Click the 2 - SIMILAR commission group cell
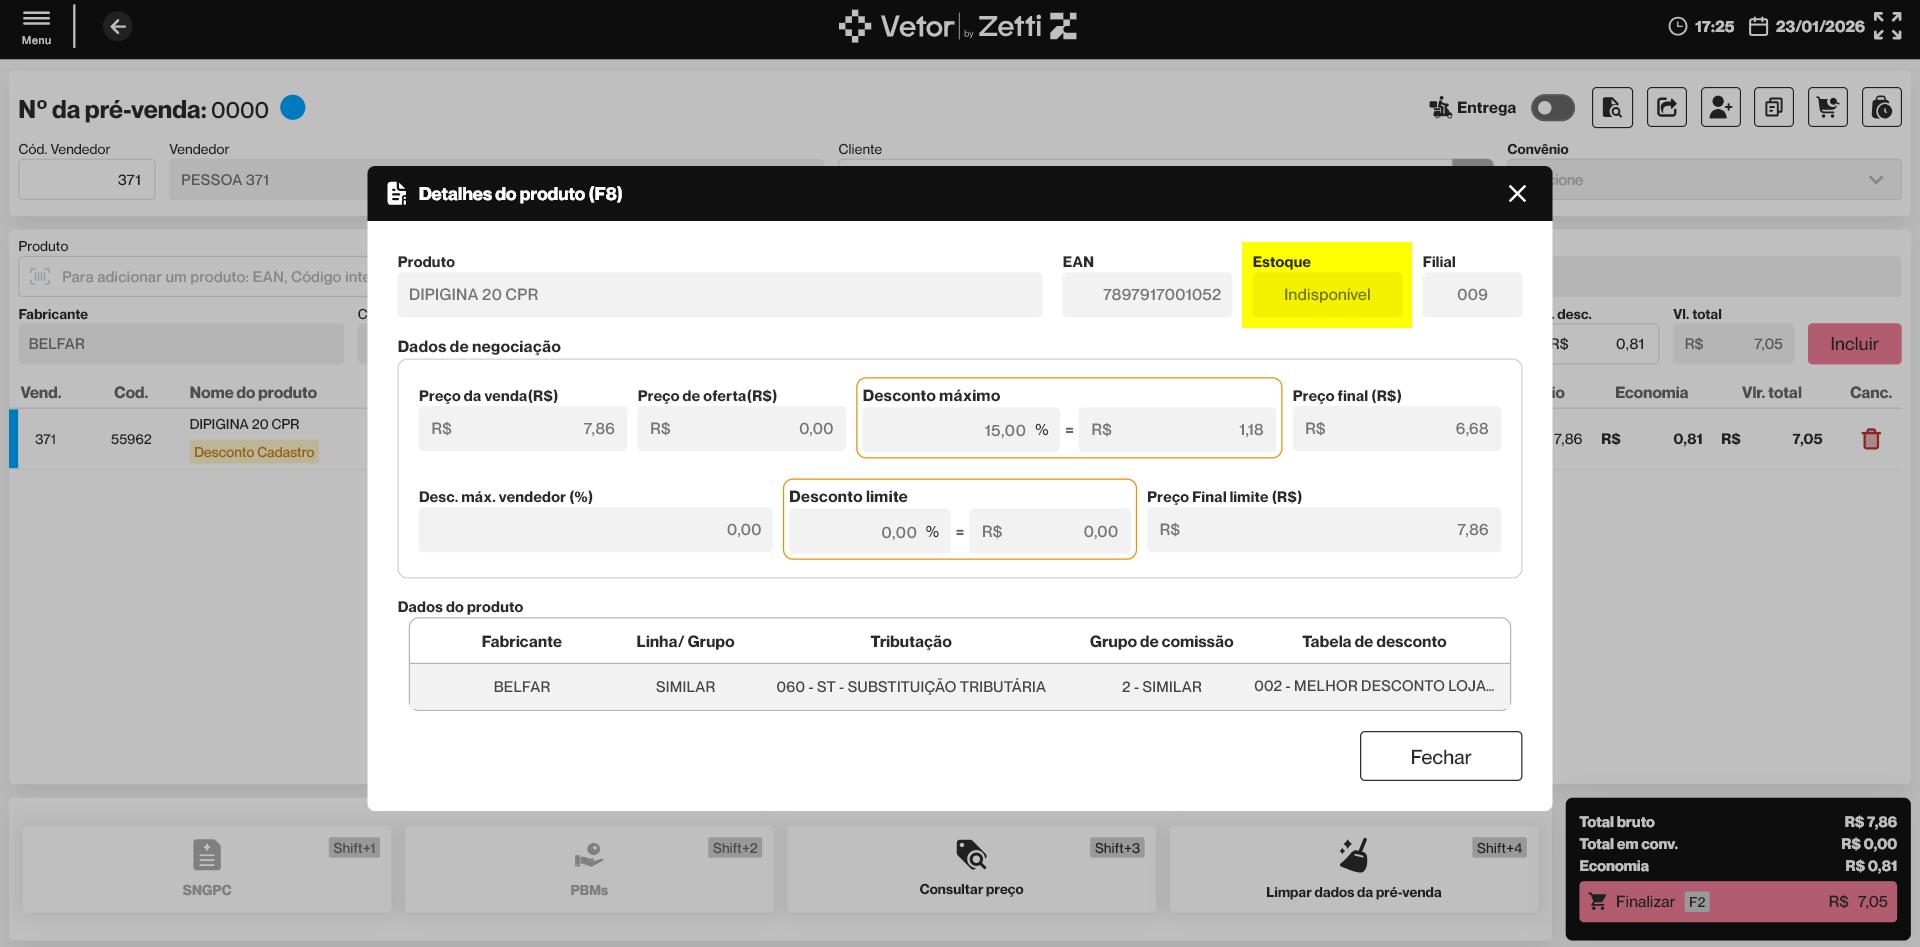The image size is (1920, 947). point(1162,687)
